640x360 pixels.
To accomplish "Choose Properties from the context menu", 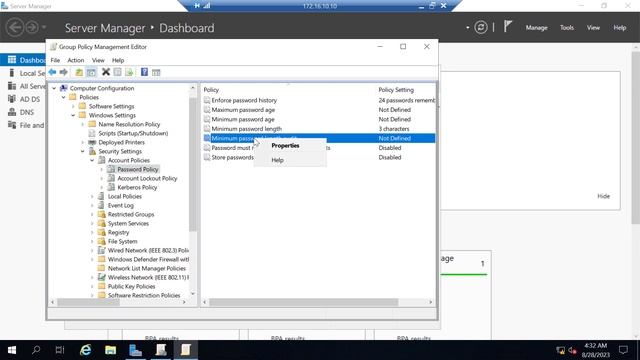I will [x=285, y=145].
